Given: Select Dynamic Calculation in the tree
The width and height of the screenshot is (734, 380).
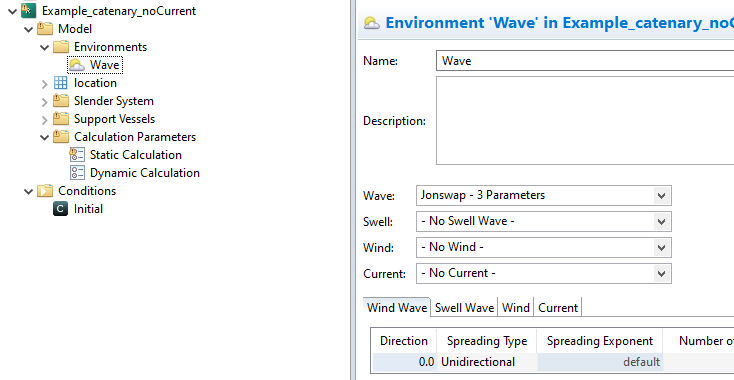Looking at the screenshot, I should pos(145,173).
